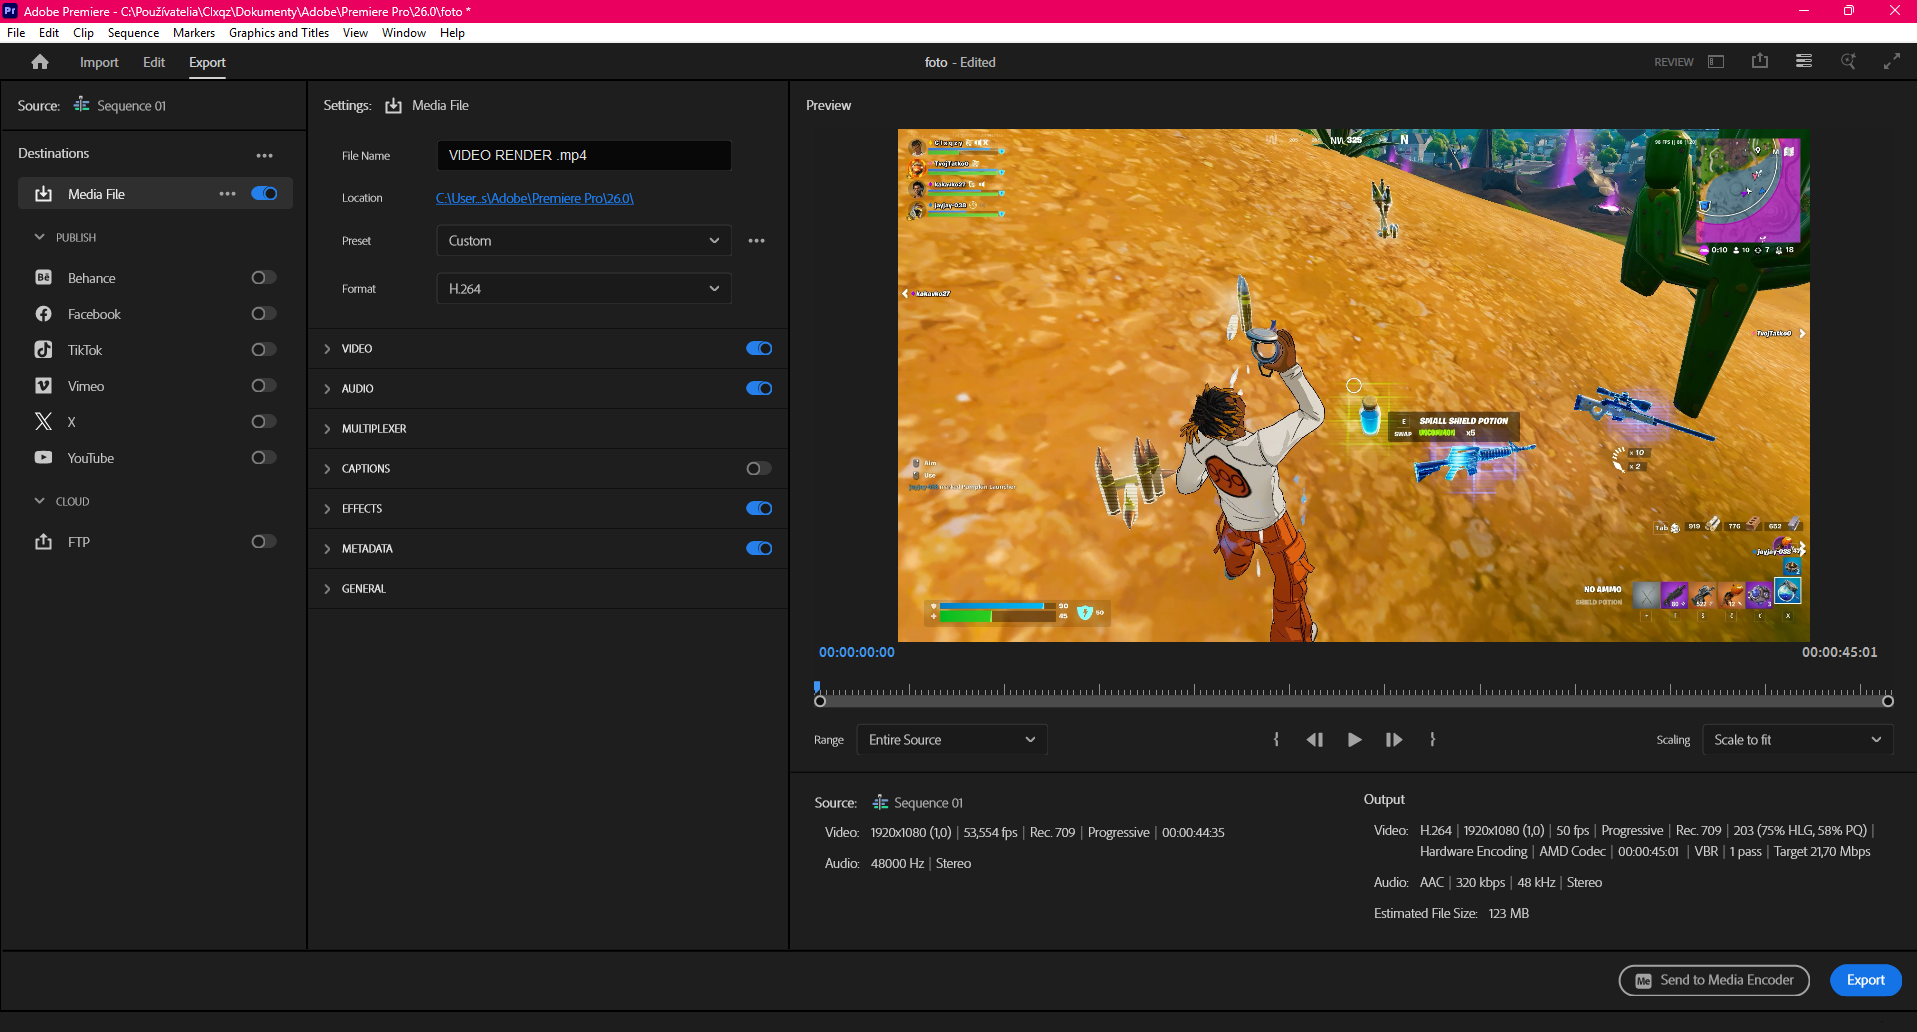
Task: Open the Markers menu
Action: click(193, 32)
